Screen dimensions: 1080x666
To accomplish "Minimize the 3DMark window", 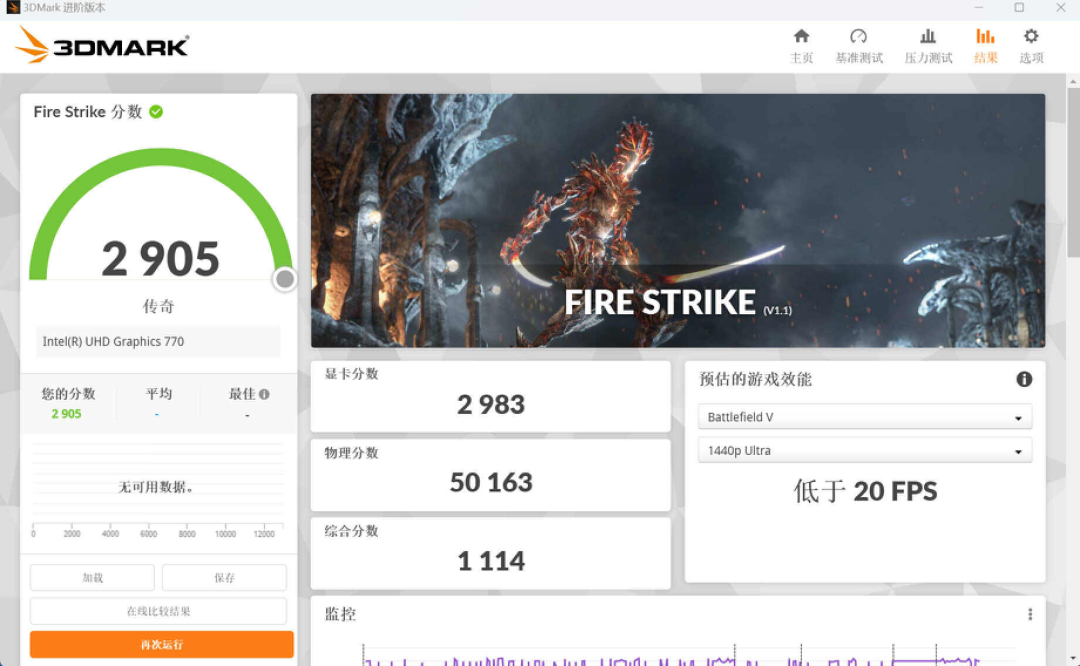I will click(978, 8).
